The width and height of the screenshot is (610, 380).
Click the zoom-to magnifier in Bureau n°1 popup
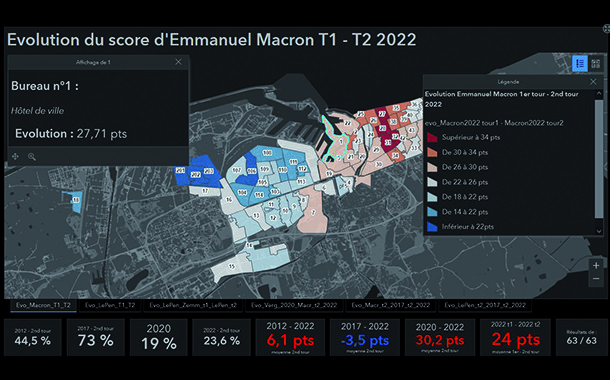click(x=32, y=156)
